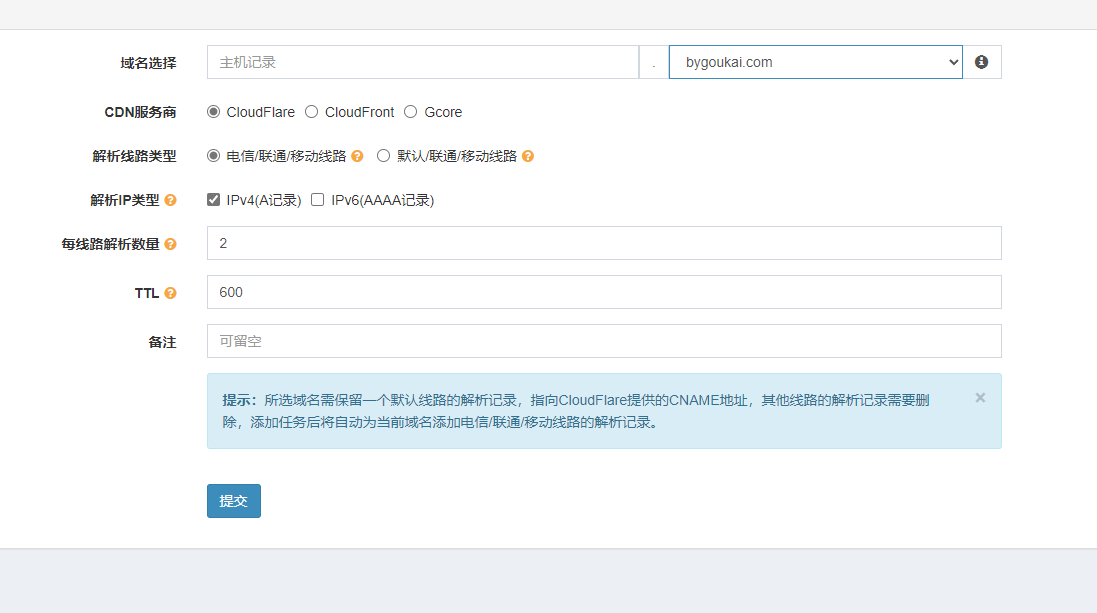Select the CloudFlare radio option
This screenshot has height=613, width=1097.
pos(213,112)
